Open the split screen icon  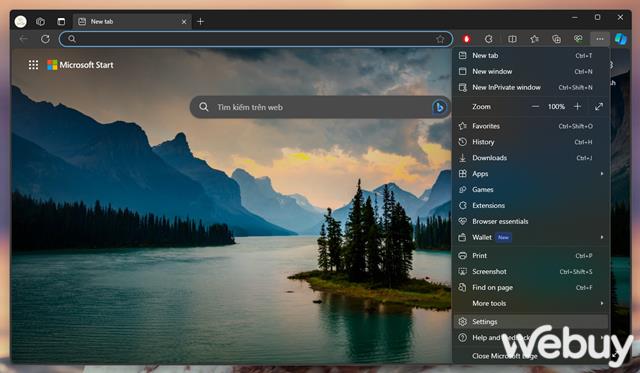(x=512, y=39)
